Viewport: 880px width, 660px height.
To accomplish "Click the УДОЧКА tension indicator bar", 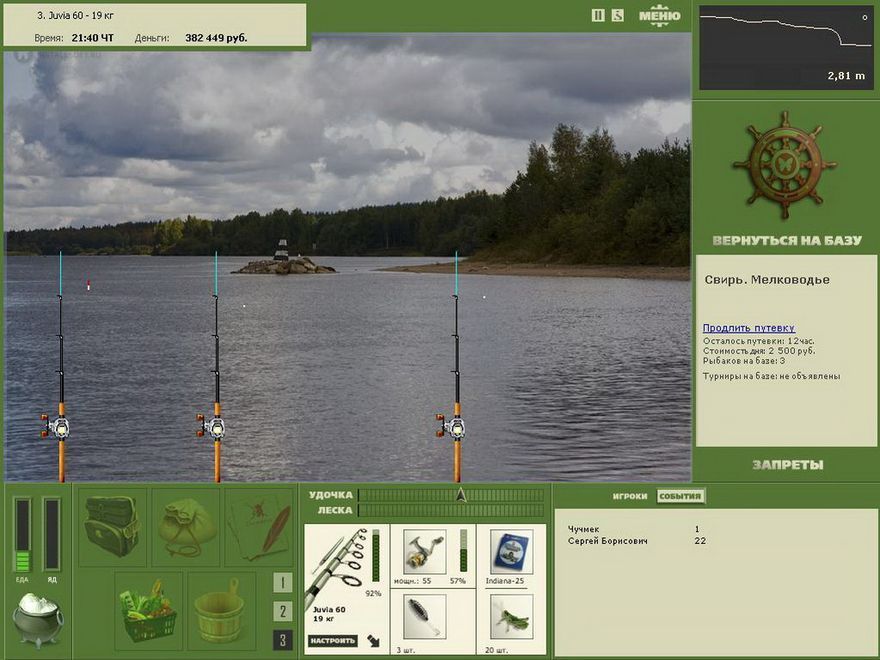I will coord(451,495).
